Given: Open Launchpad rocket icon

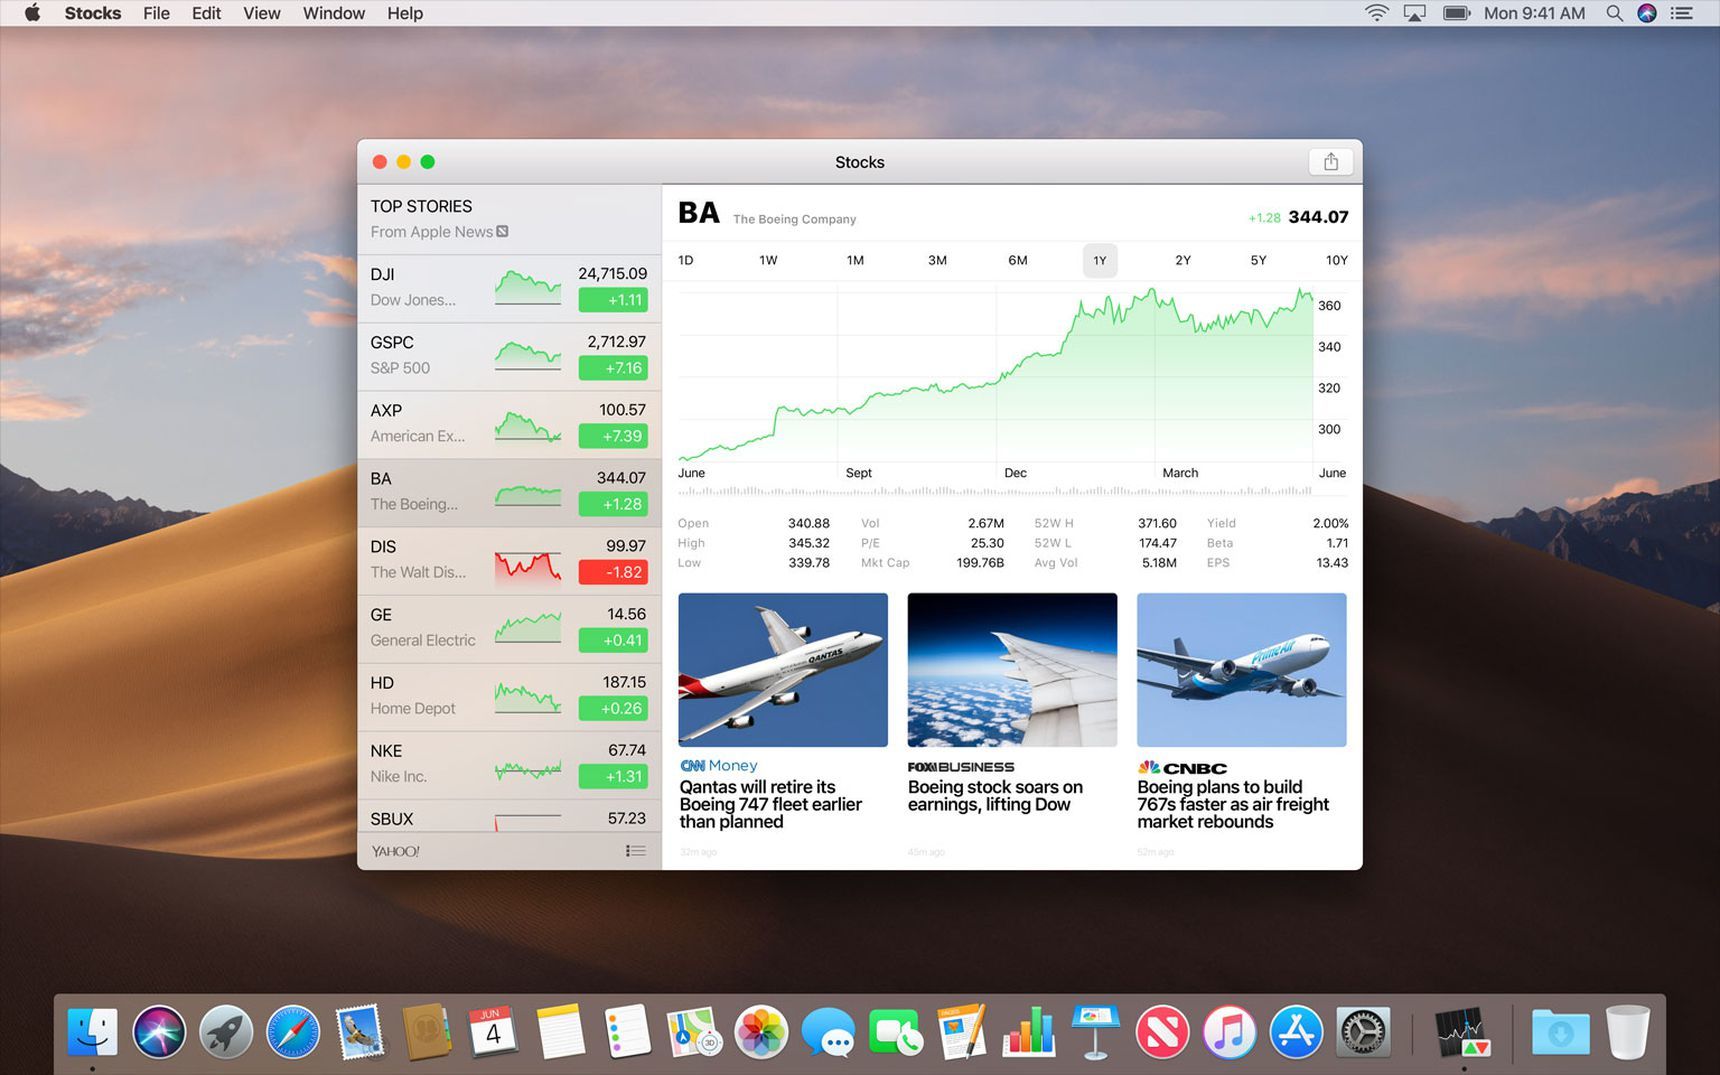Looking at the screenshot, I should pyautogui.click(x=226, y=1032).
